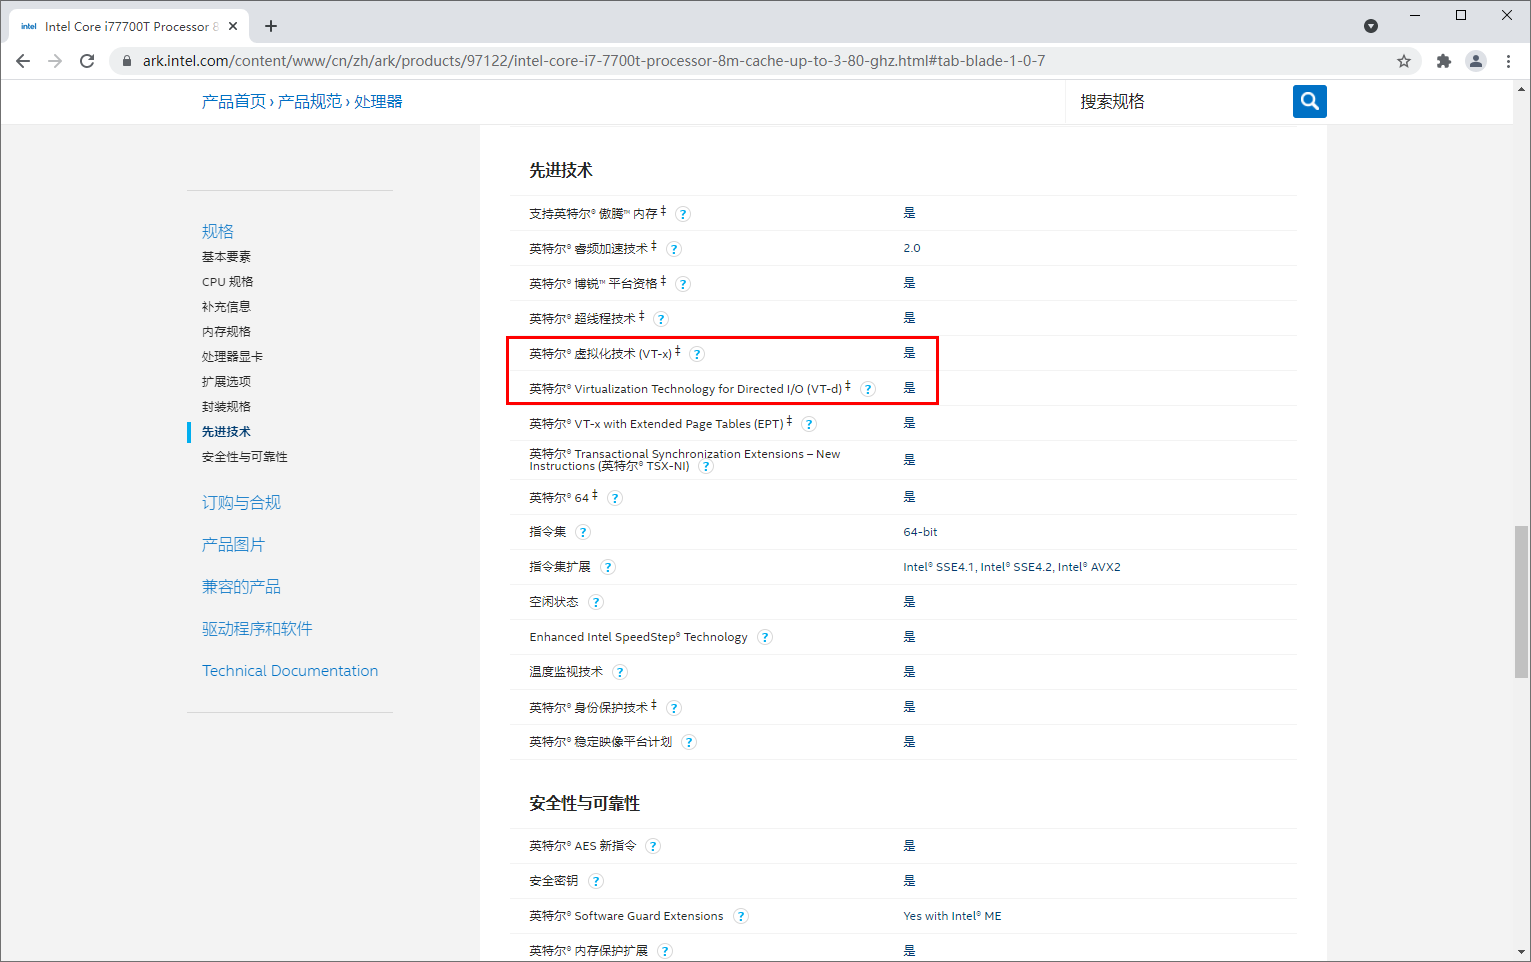Image resolution: width=1531 pixels, height=962 pixels.
Task: Jump to 封装规格 section in sidebar
Action: 226,407
